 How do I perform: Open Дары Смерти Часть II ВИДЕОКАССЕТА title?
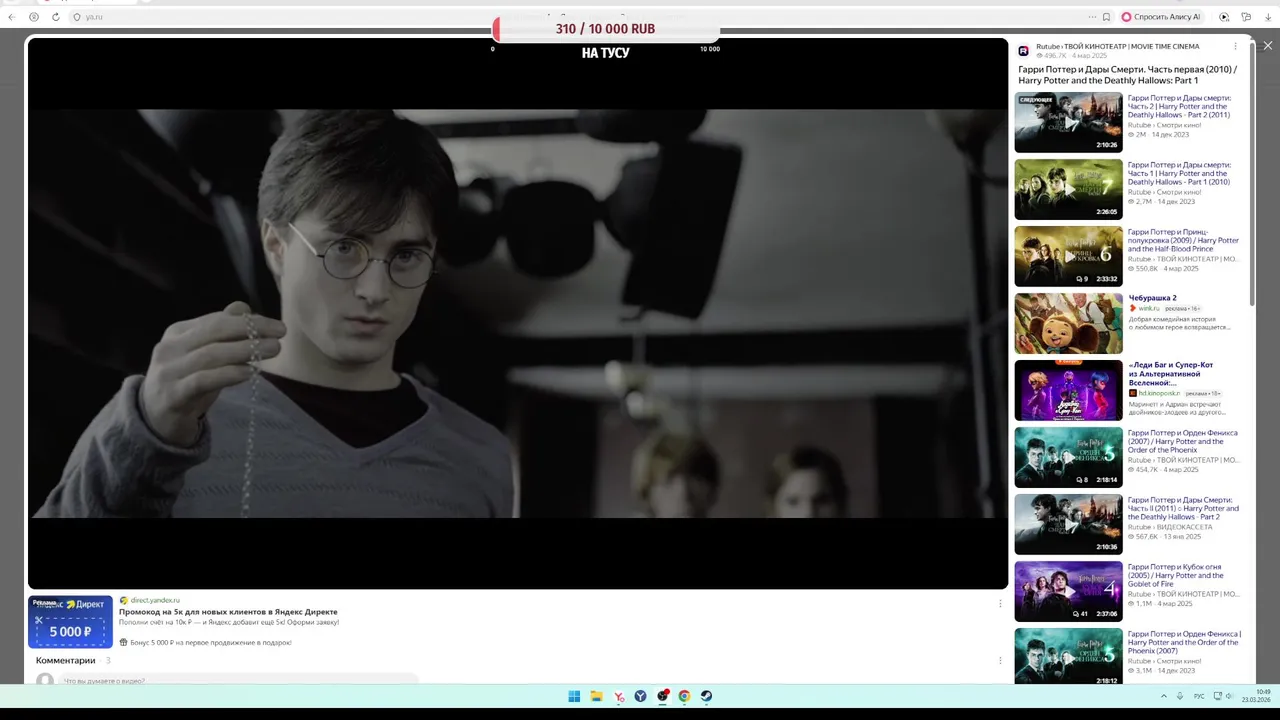tap(1183, 509)
